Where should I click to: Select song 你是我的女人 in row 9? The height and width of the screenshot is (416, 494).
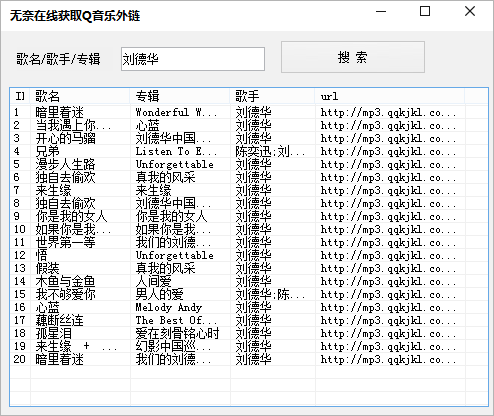[x=71, y=216]
